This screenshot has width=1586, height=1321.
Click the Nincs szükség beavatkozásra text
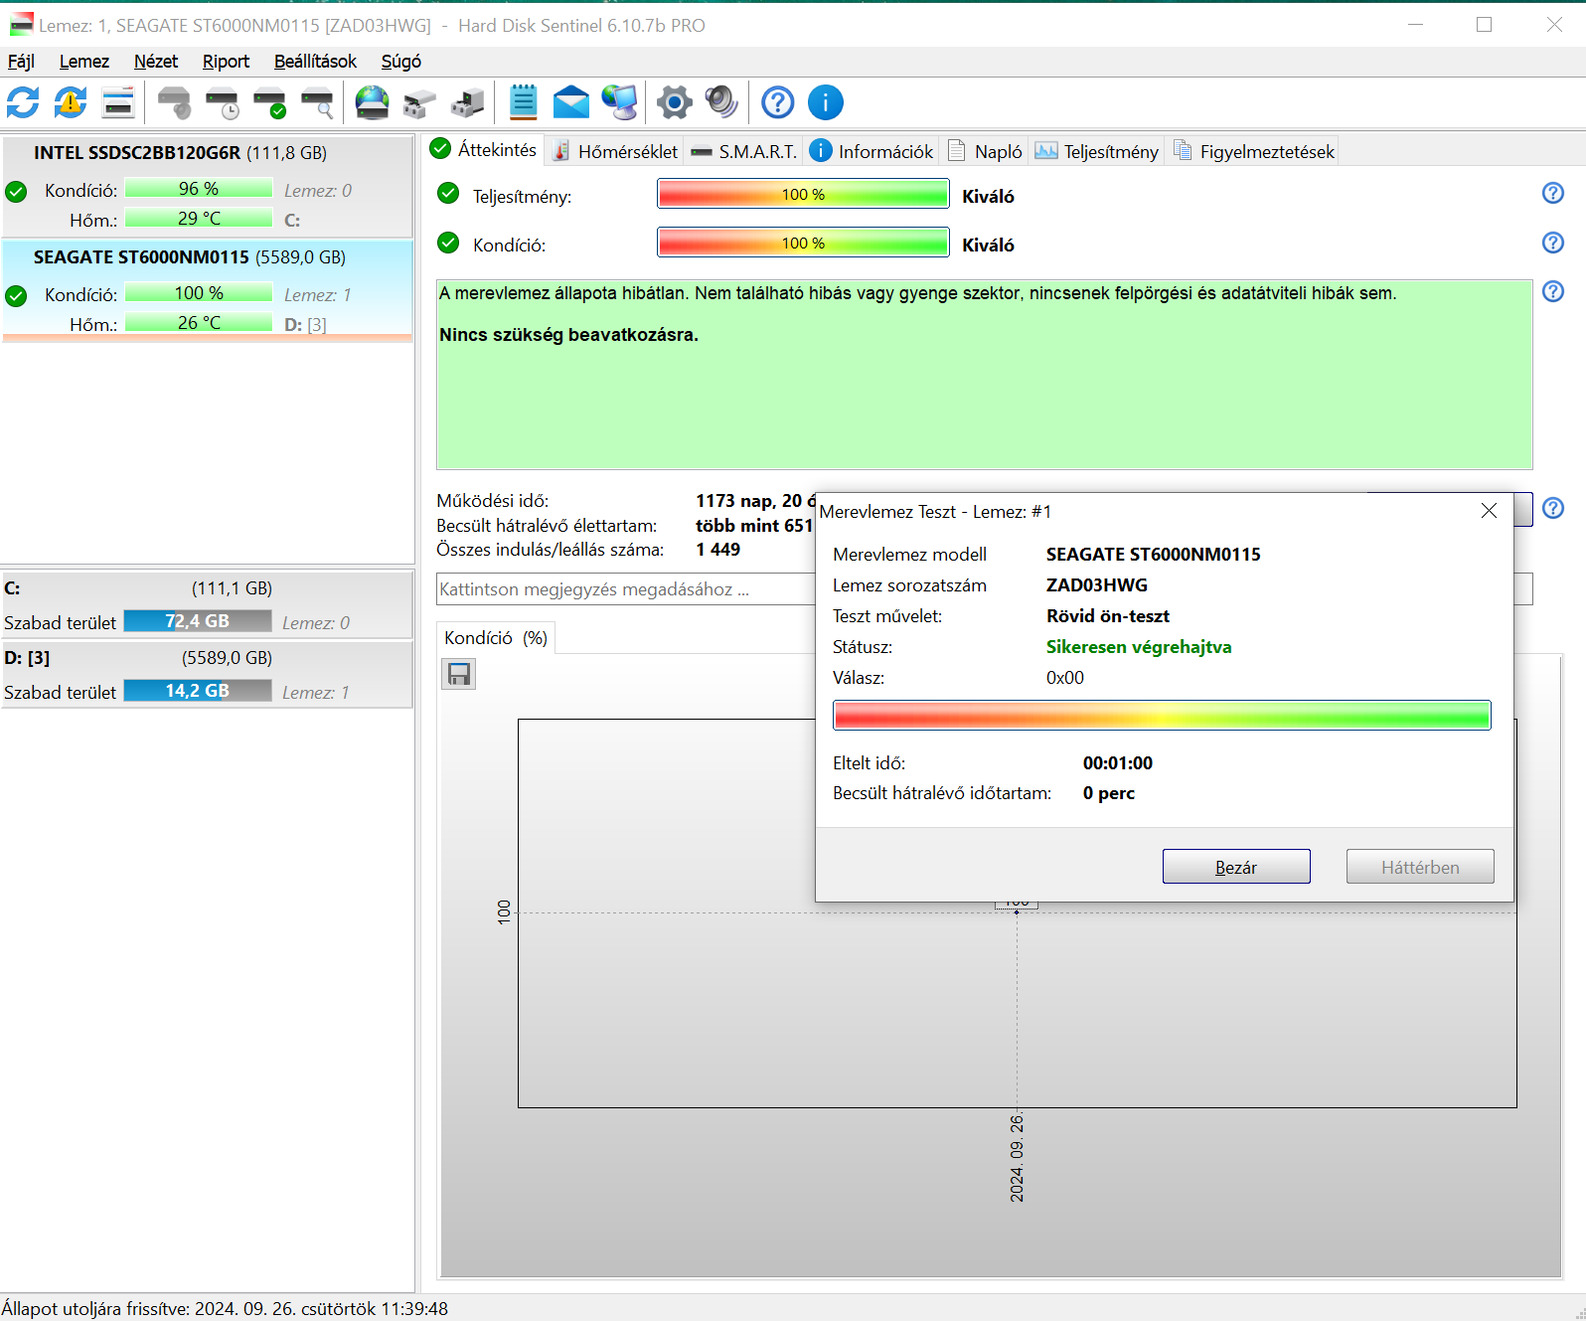tap(568, 335)
